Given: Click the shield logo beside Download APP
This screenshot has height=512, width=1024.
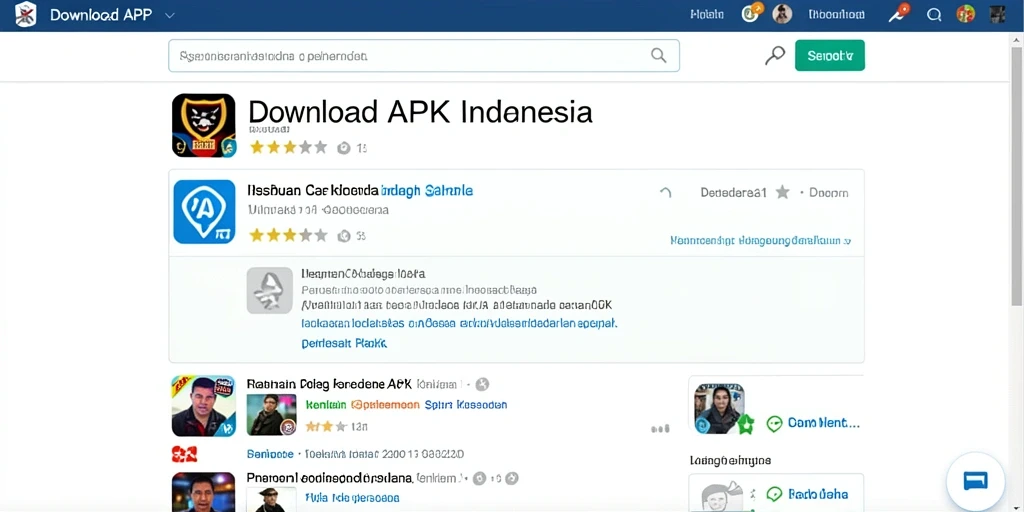Looking at the screenshot, I should click(25, 14).
